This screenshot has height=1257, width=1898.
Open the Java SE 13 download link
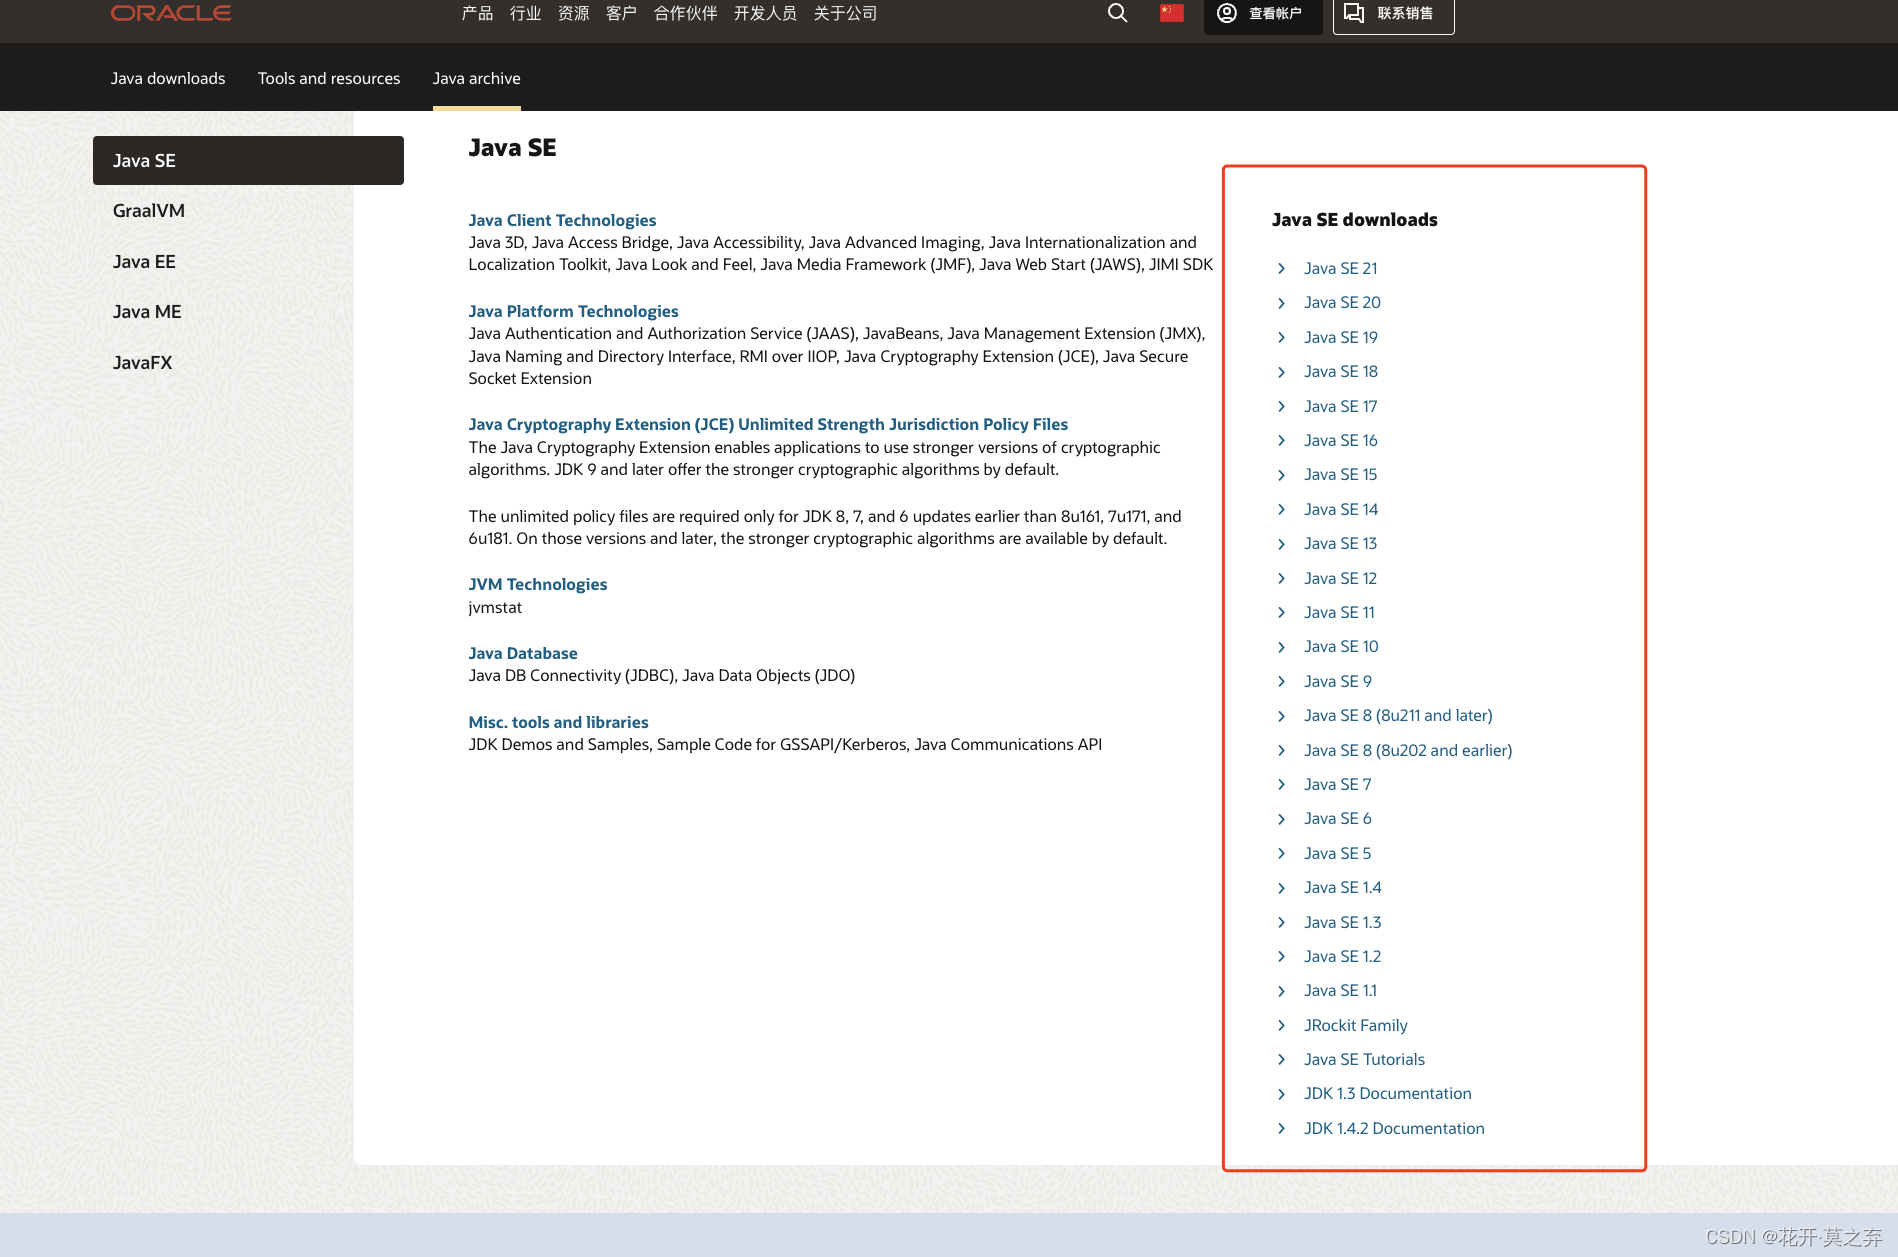tap(1341, 543)
